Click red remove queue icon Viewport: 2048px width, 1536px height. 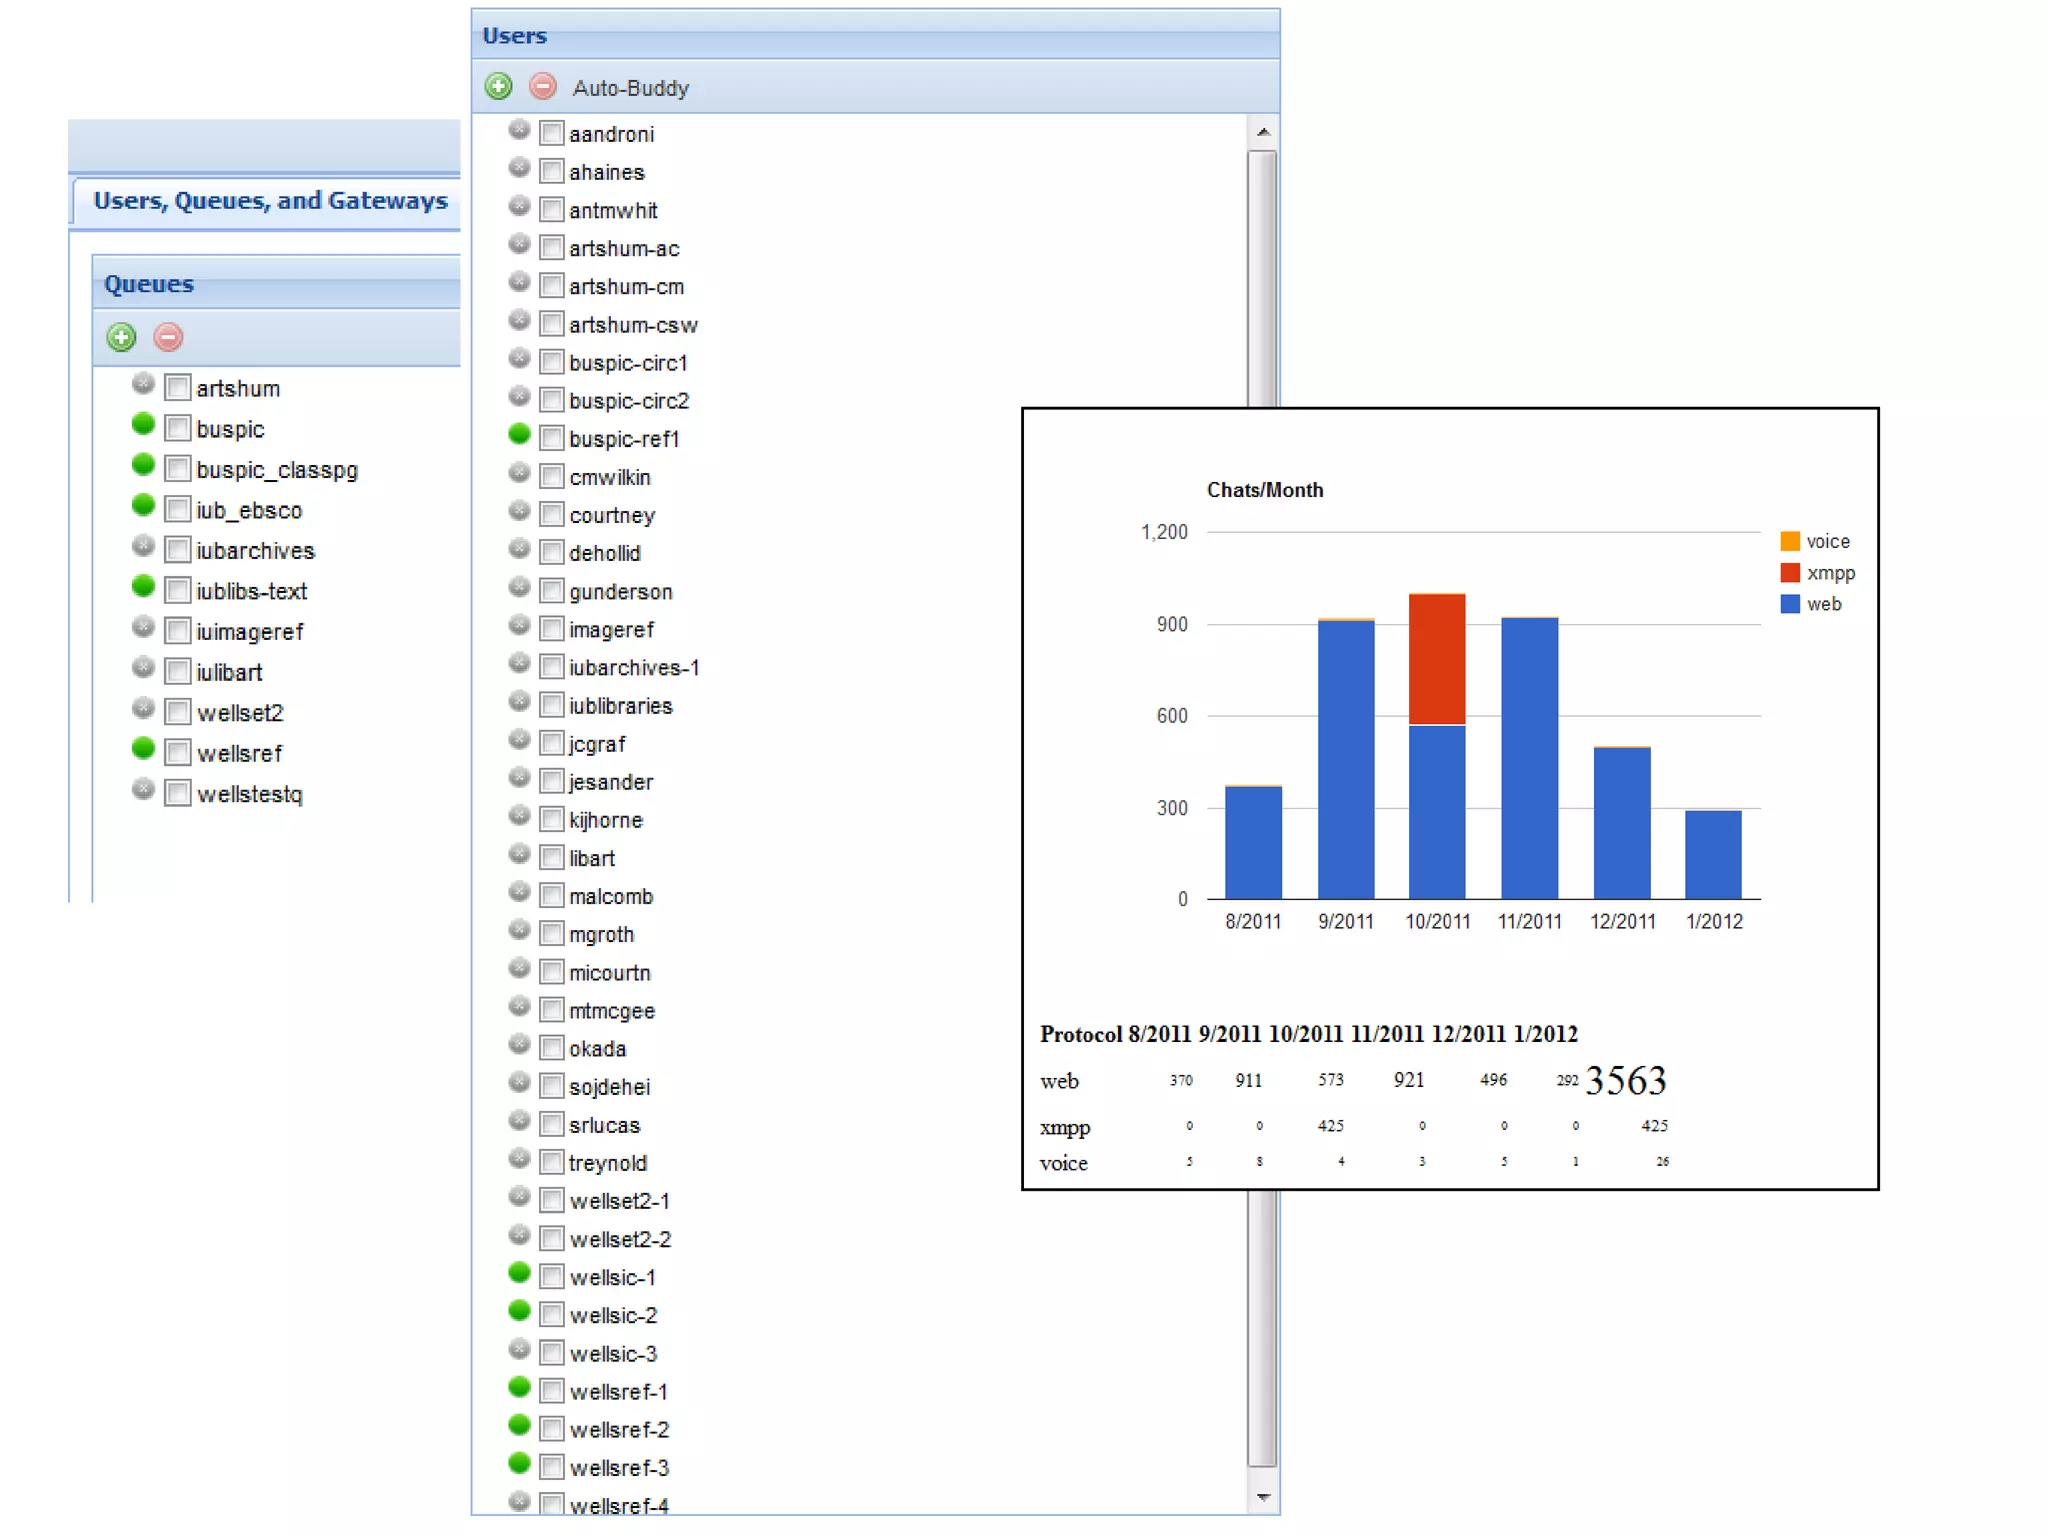pyautogui.click(x=168, y=337)
